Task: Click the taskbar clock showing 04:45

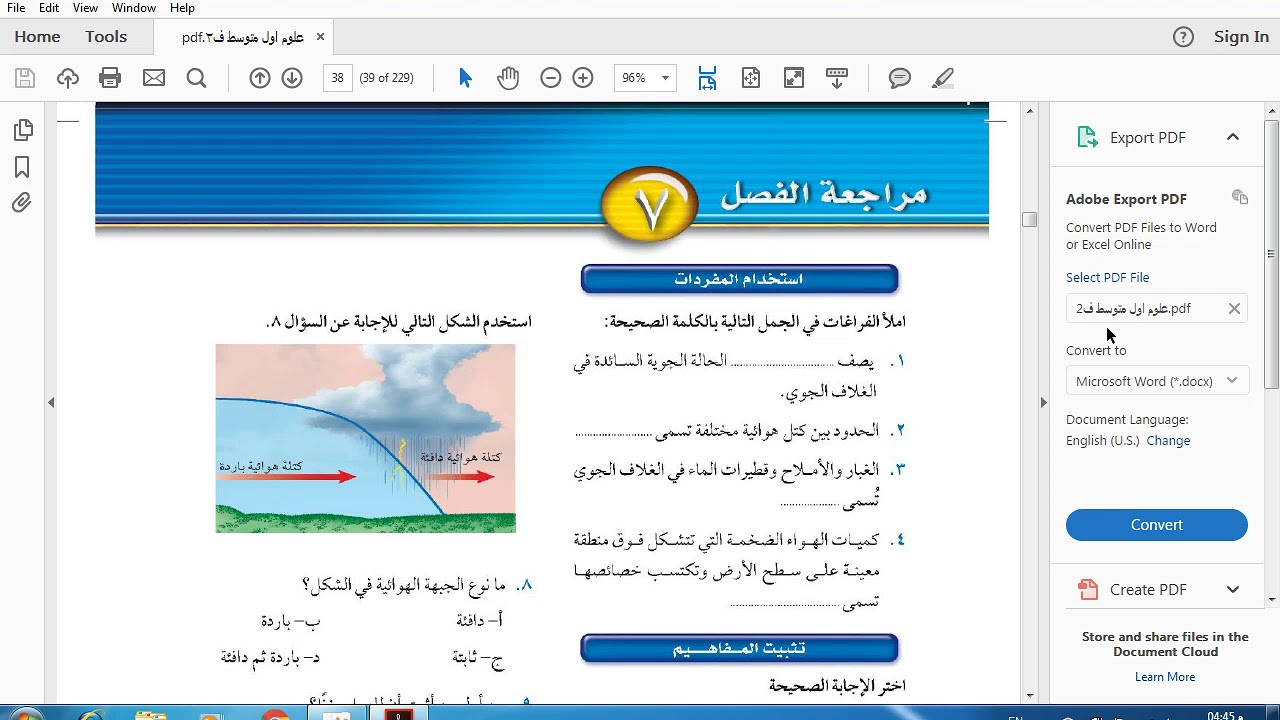Action: point(1226,716)
